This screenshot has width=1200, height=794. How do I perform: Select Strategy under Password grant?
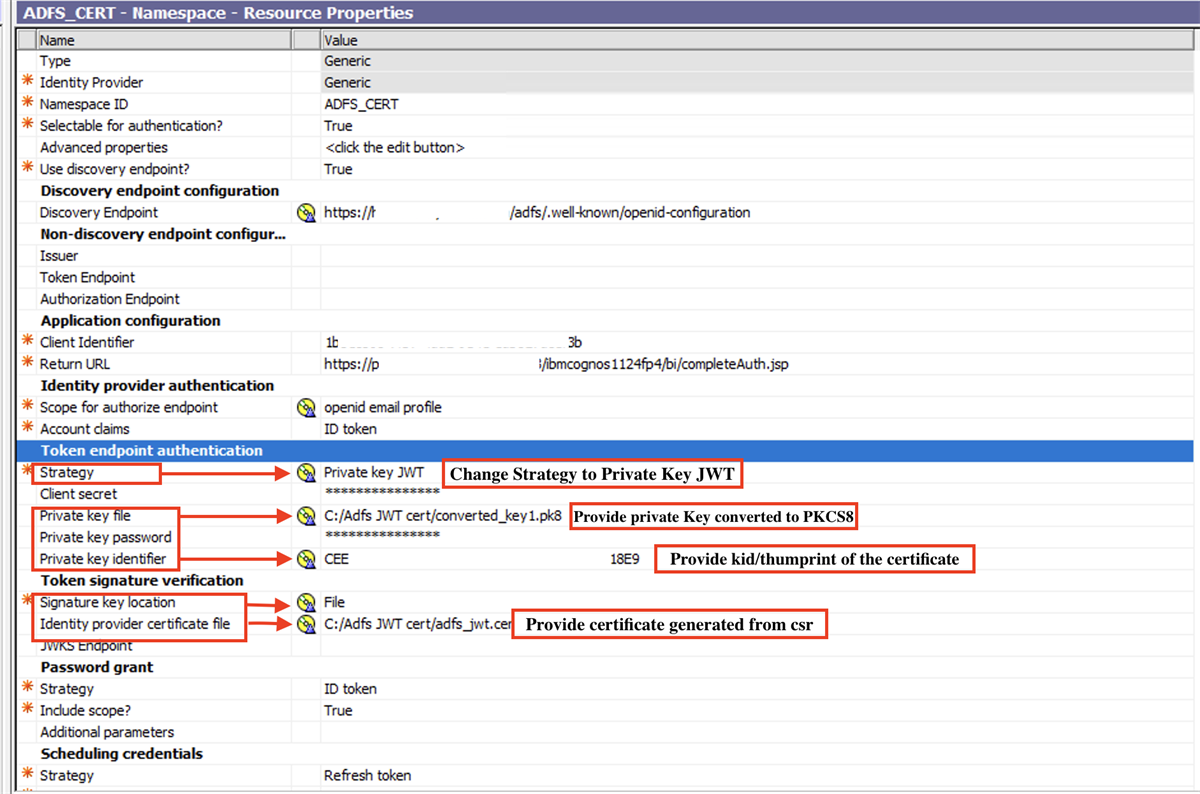pos(67,689)
